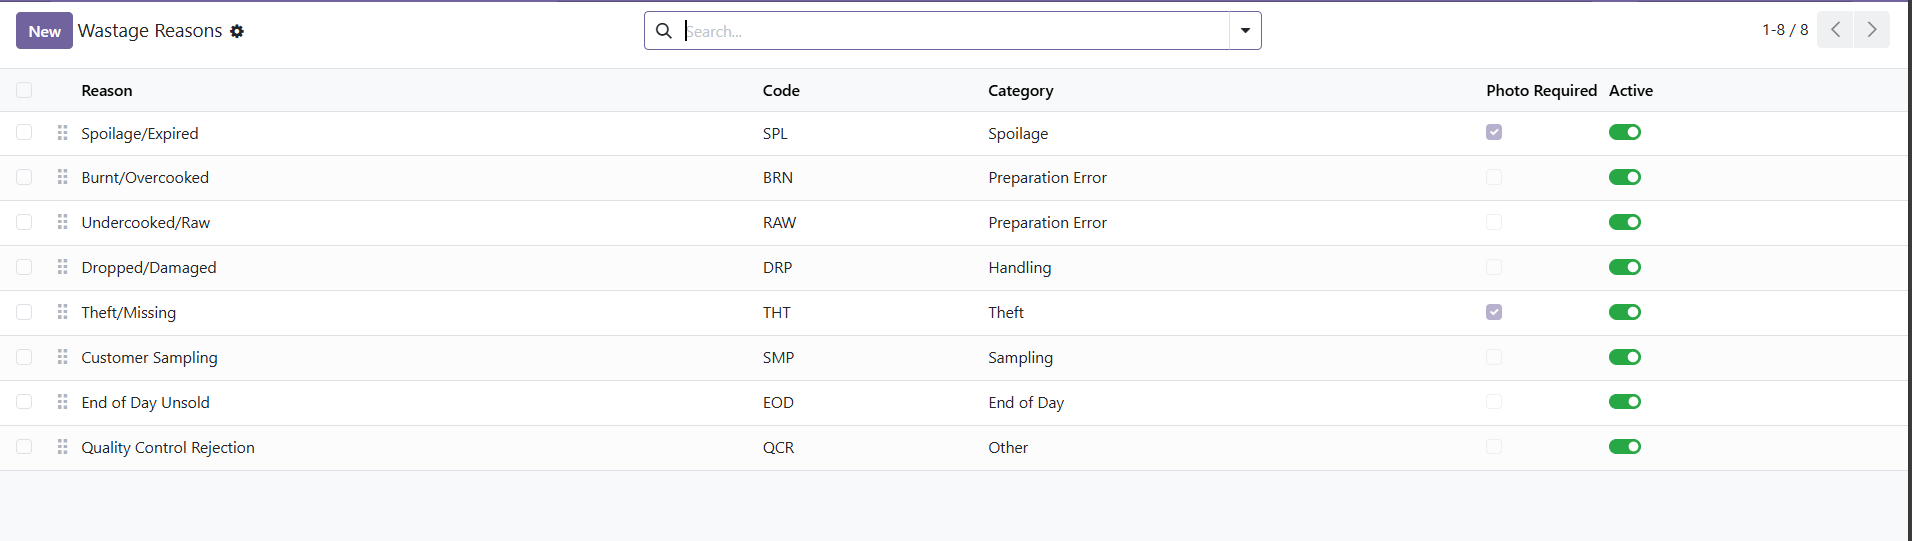1912x541 pixels.
Task: Disable the Active toggle for Burnt/Overcooked
Action: [x=1624, y=177]
